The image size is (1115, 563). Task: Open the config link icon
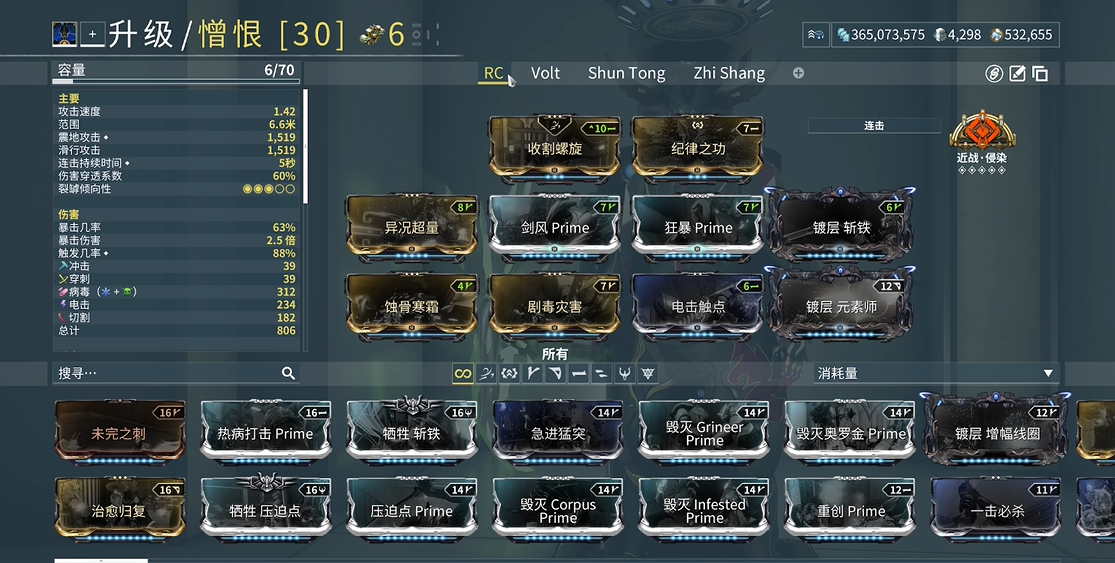pyautogui.click(x=994, y=73)
